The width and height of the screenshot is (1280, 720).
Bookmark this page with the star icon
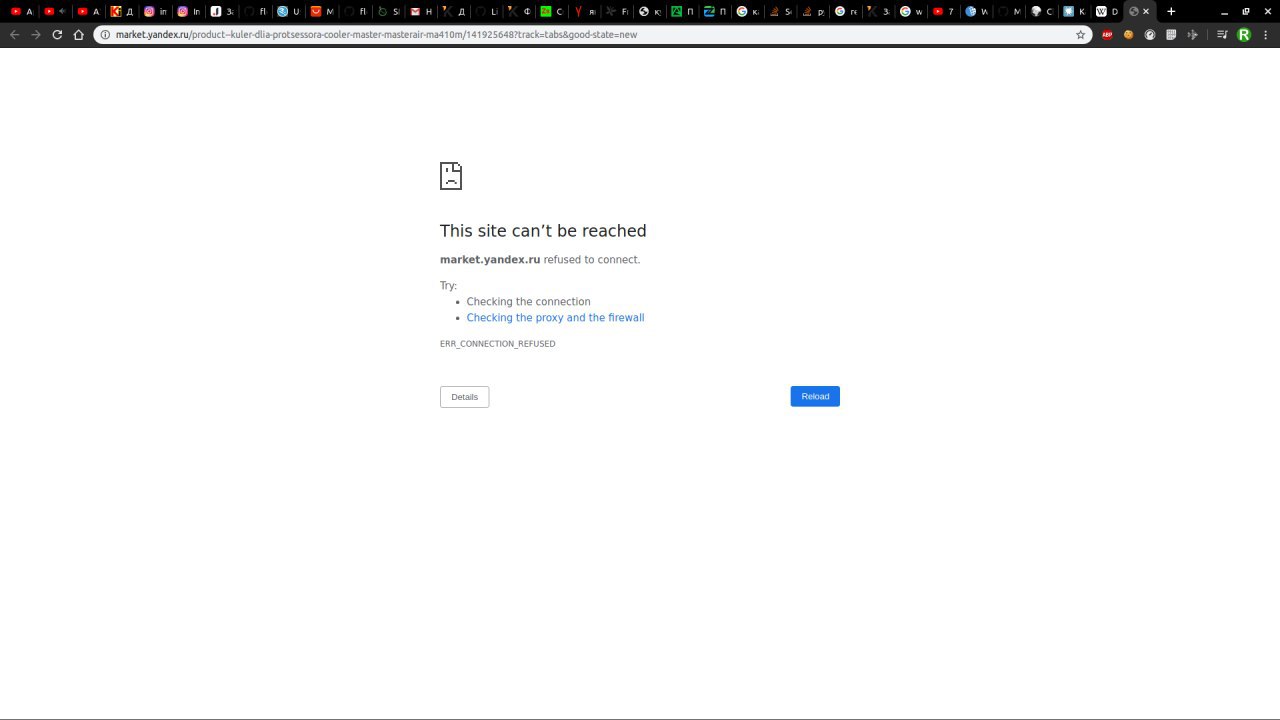(x=1080, y=34)
